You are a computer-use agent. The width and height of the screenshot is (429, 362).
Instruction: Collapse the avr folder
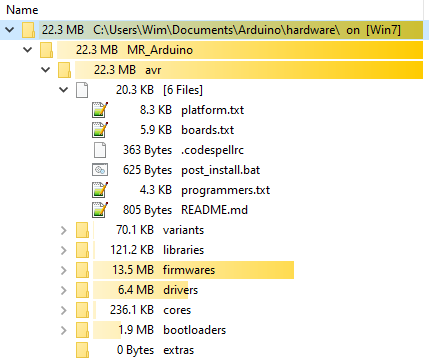tap(46, 70)
